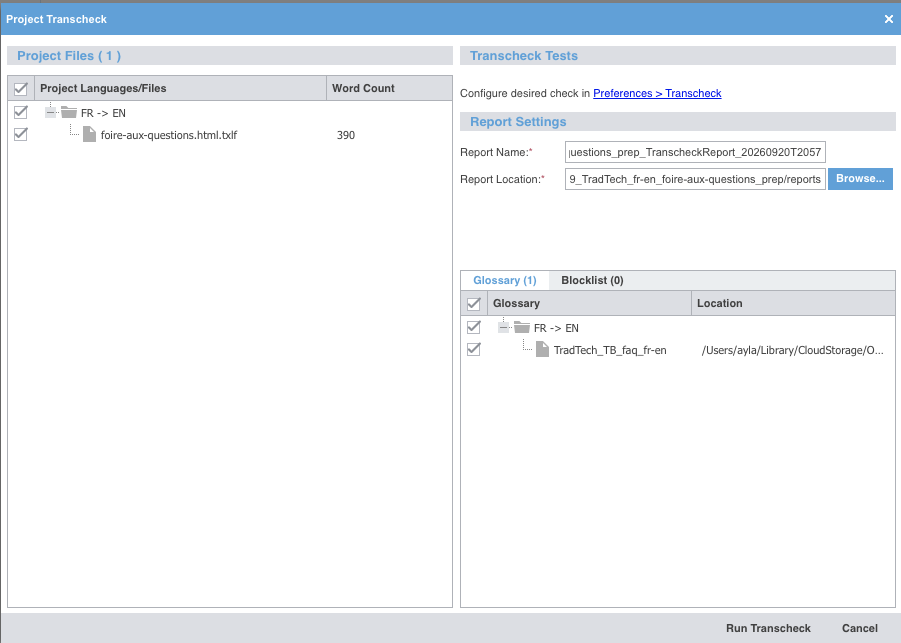This screenshot has width=901, height=643.
Task: Click the Word Count column header
Action: coord(389,88)
